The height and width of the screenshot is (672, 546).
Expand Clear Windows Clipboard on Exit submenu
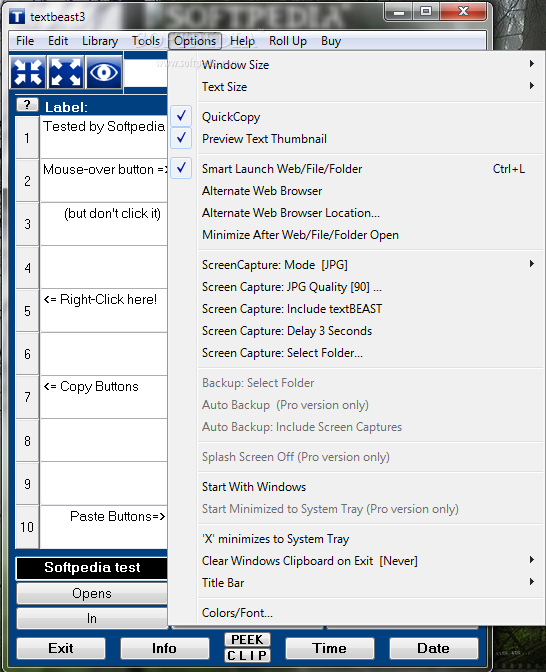coord(356,561)
